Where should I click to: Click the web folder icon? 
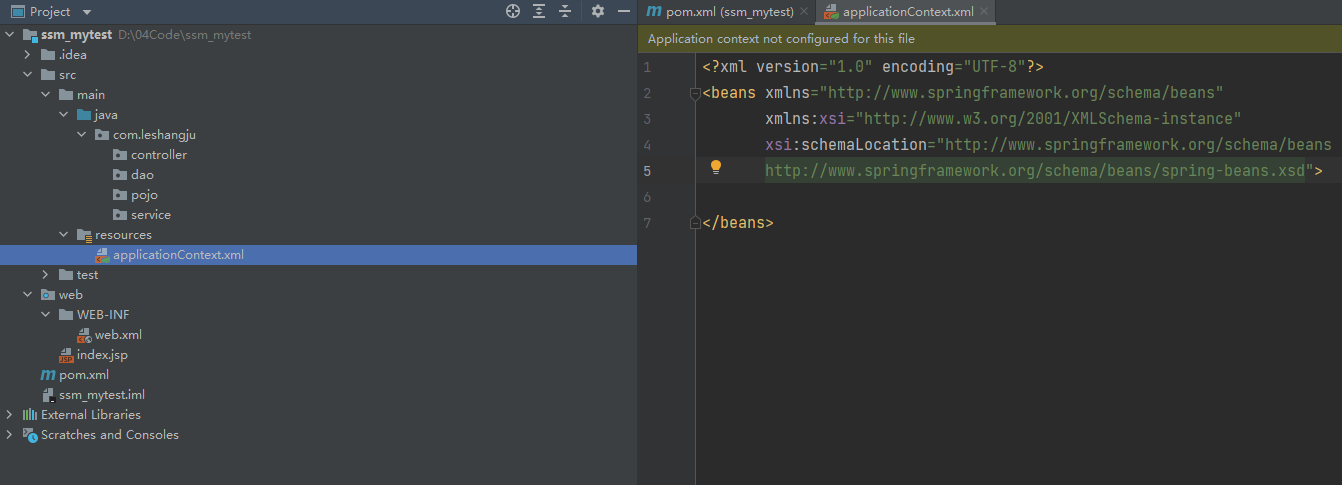[x=48, y=295]
